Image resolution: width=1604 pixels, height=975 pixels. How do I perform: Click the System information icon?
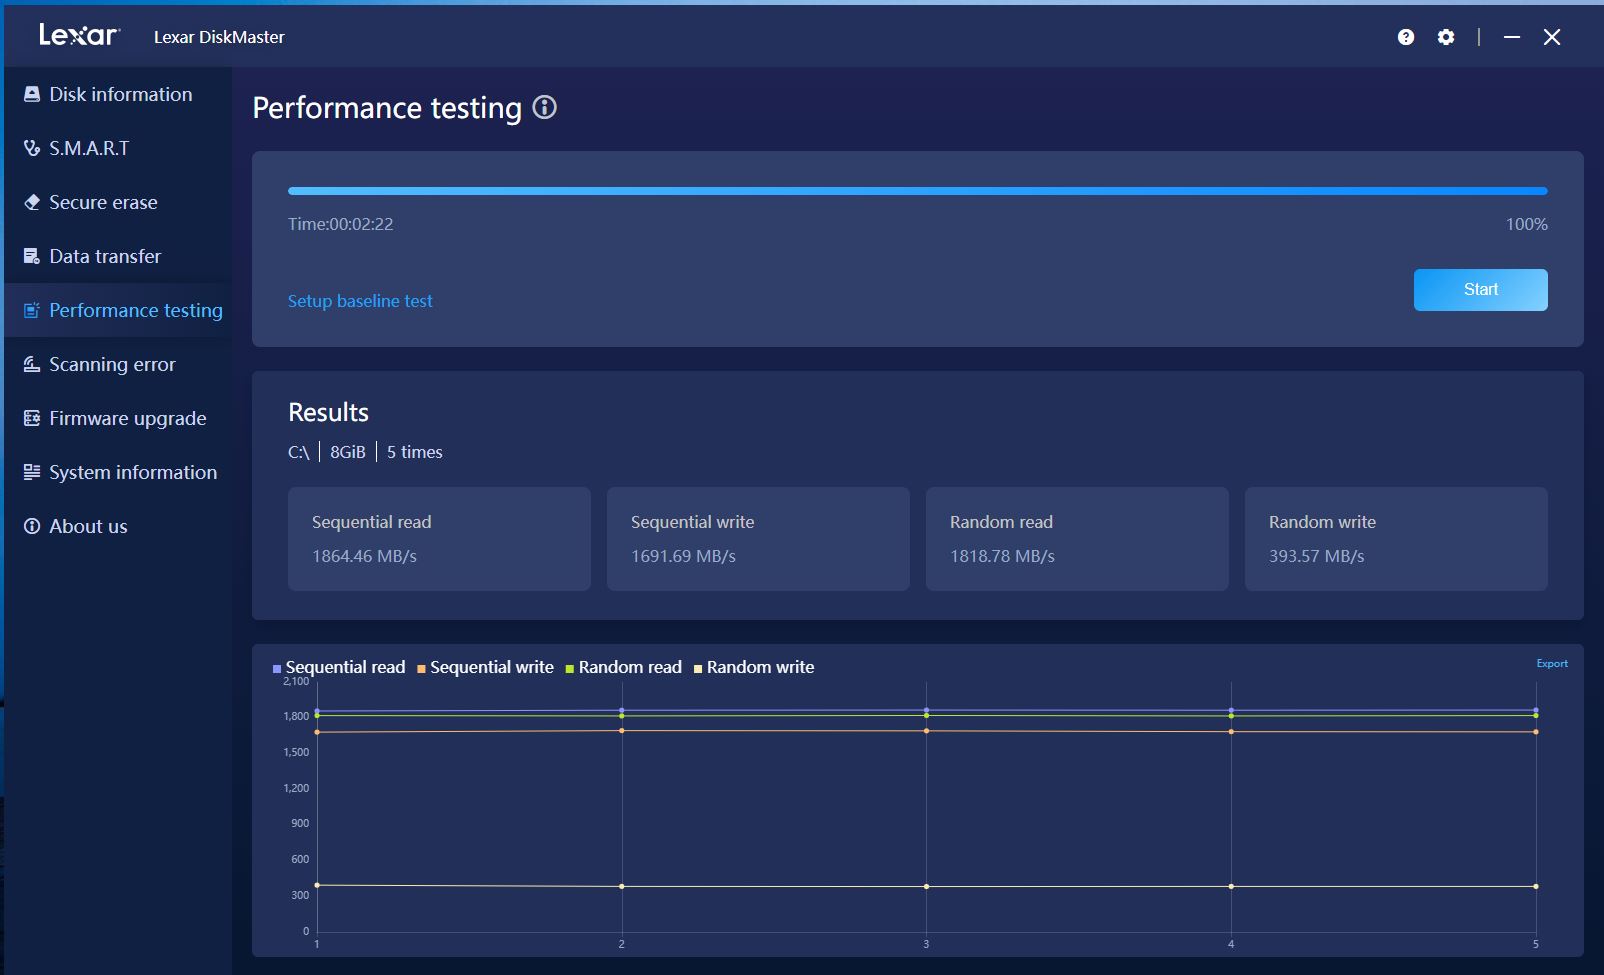32,472
